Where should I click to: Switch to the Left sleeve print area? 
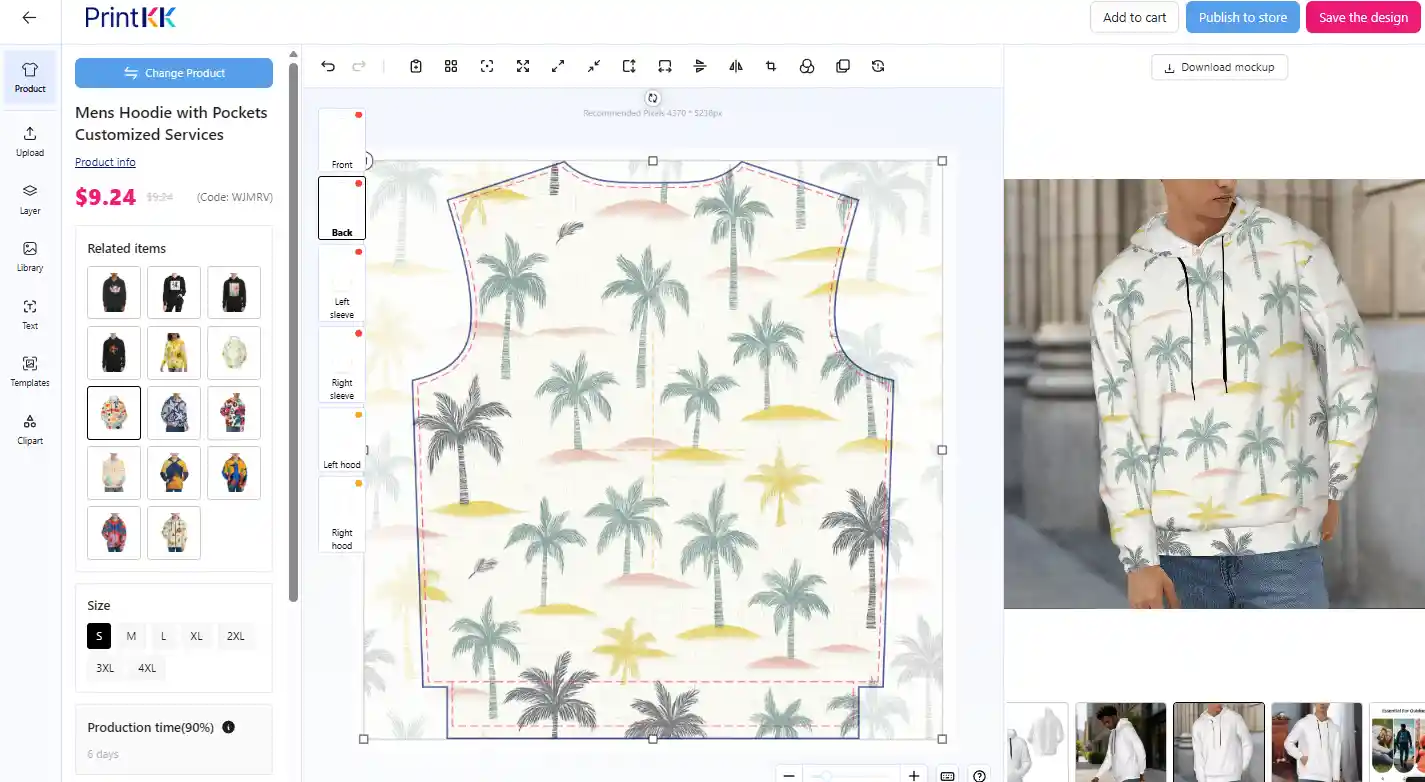tap(342, 283)
